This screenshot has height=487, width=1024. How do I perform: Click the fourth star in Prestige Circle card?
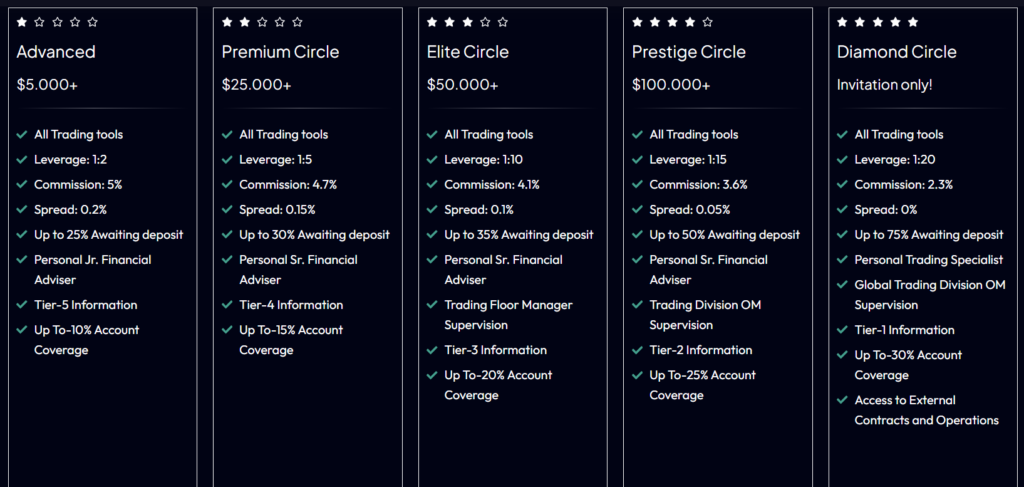pyautogui.click(x=690, y=22)
